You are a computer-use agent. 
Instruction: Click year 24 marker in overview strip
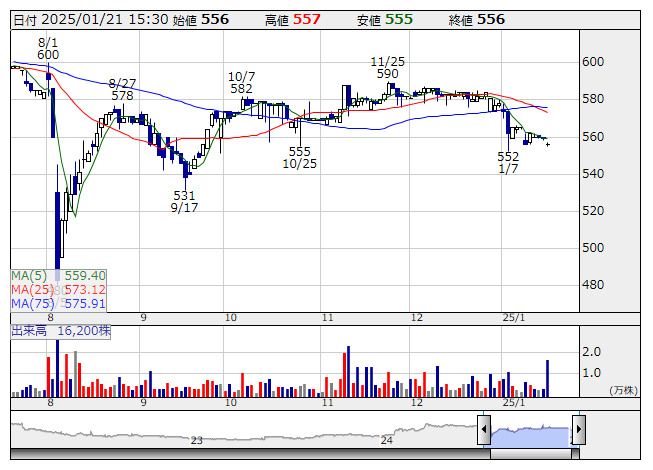point(386,440)
